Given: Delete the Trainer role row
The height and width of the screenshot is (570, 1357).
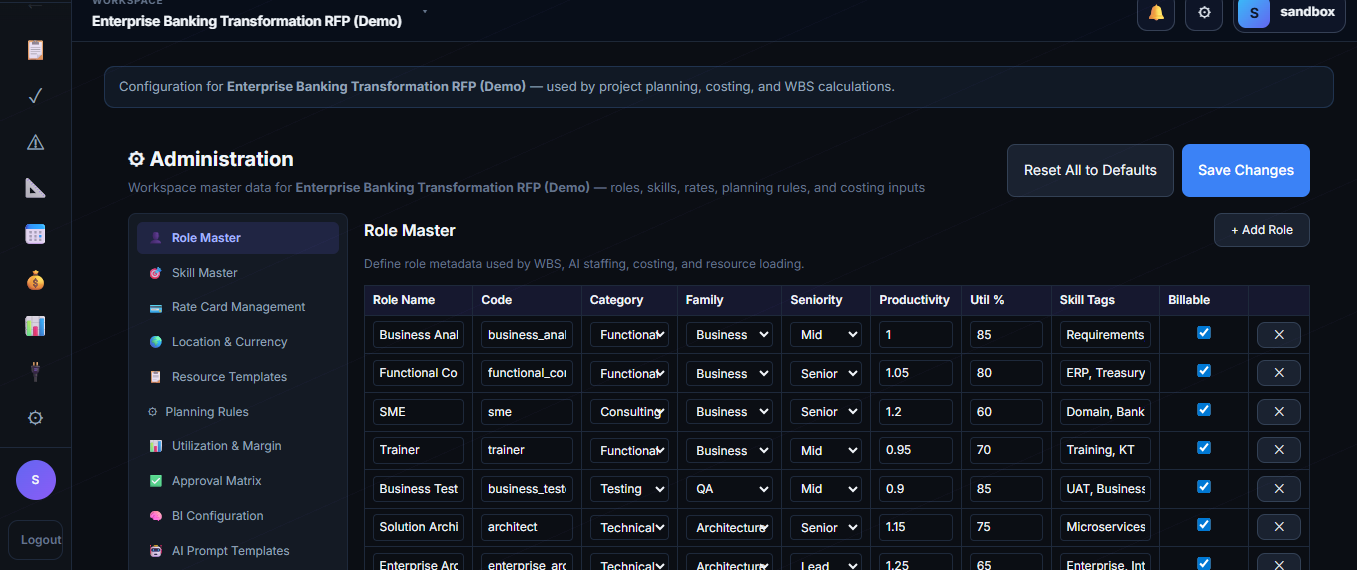Looking at the screenshot, I should (1279, 450).
